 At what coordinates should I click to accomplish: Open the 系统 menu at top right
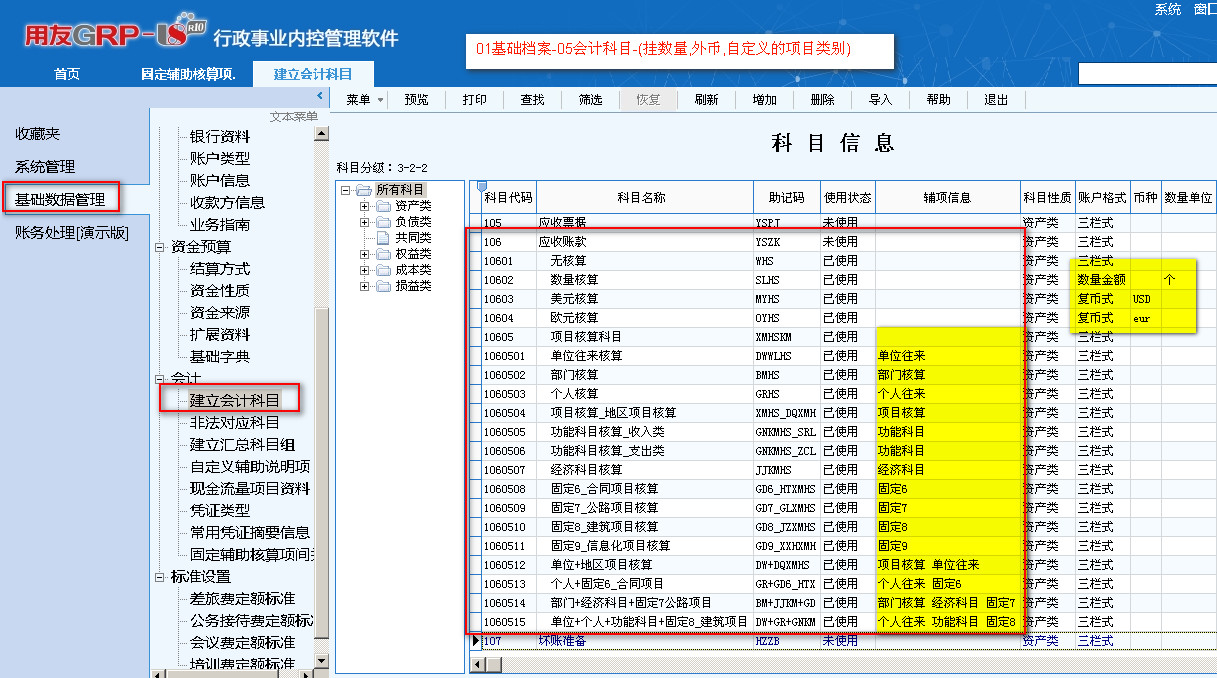1167,9
